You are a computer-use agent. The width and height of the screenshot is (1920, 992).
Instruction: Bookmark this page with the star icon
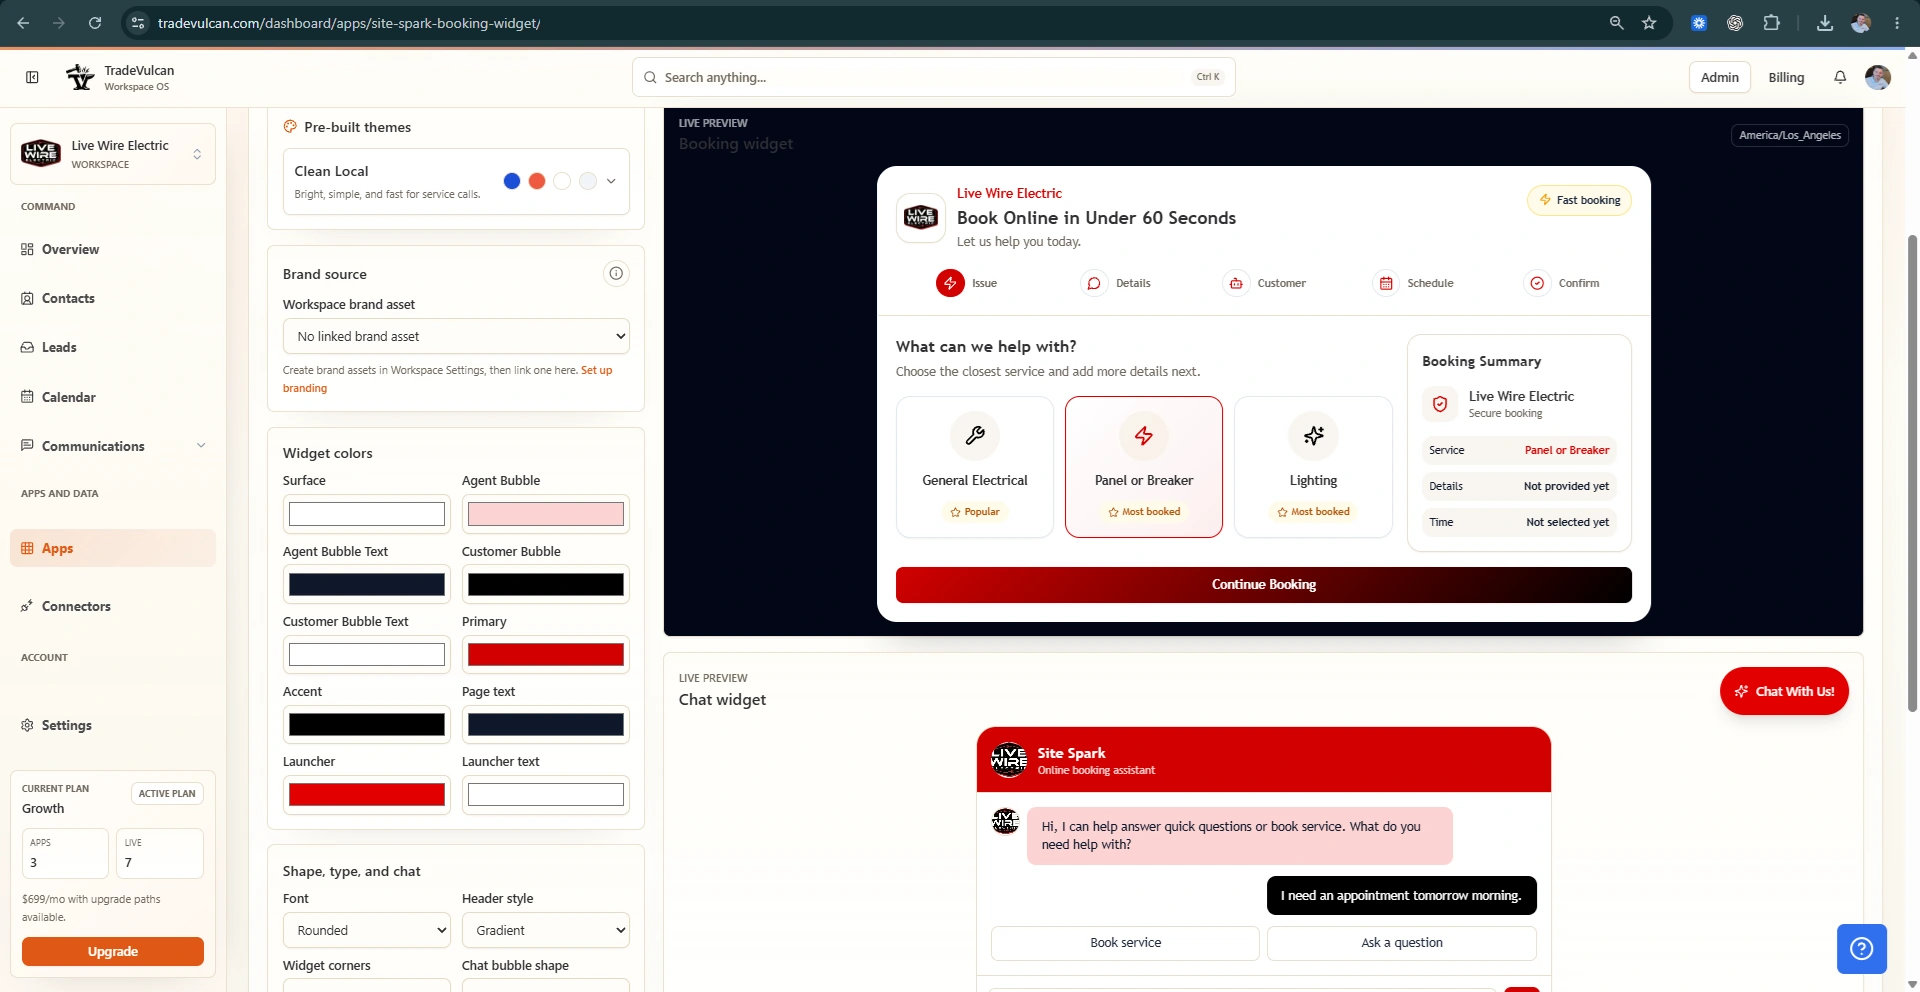pos(1649,23)
